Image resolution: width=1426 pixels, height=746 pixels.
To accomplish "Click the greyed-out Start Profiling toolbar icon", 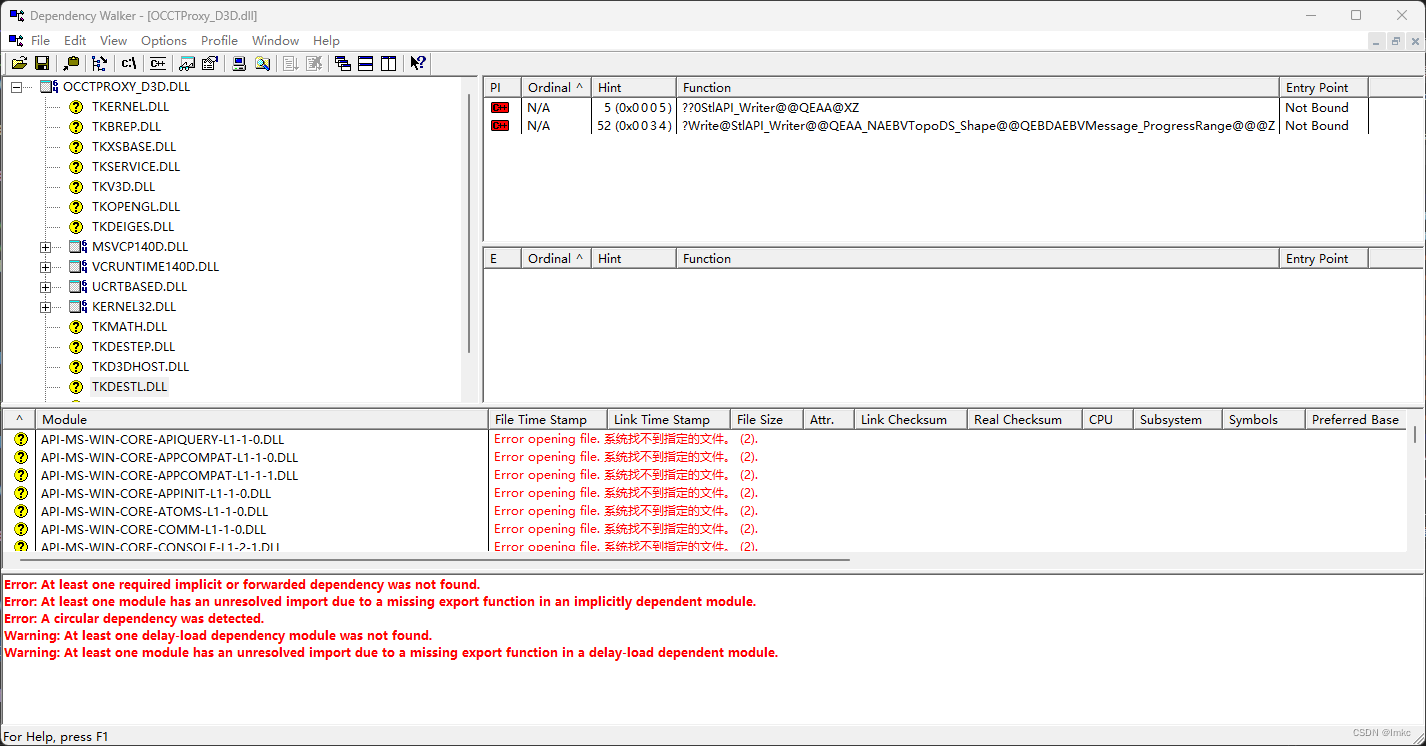I will [291, 63].
